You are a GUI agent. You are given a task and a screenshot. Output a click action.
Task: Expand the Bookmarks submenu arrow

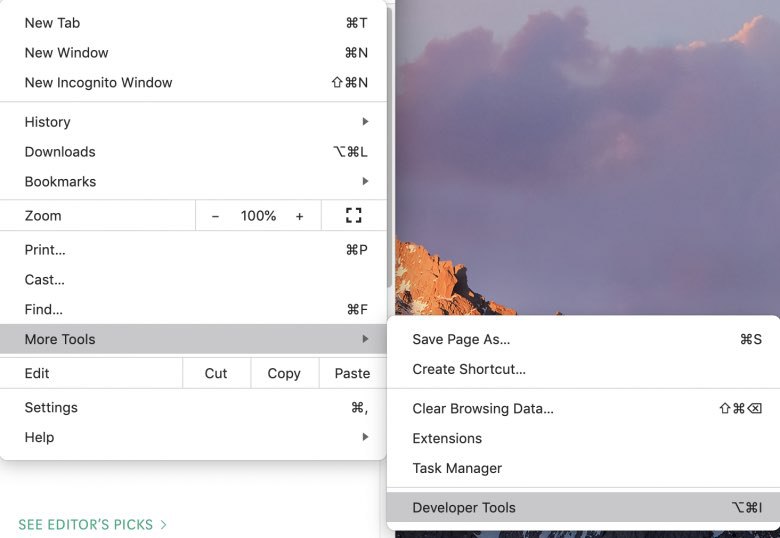point(366,181)
